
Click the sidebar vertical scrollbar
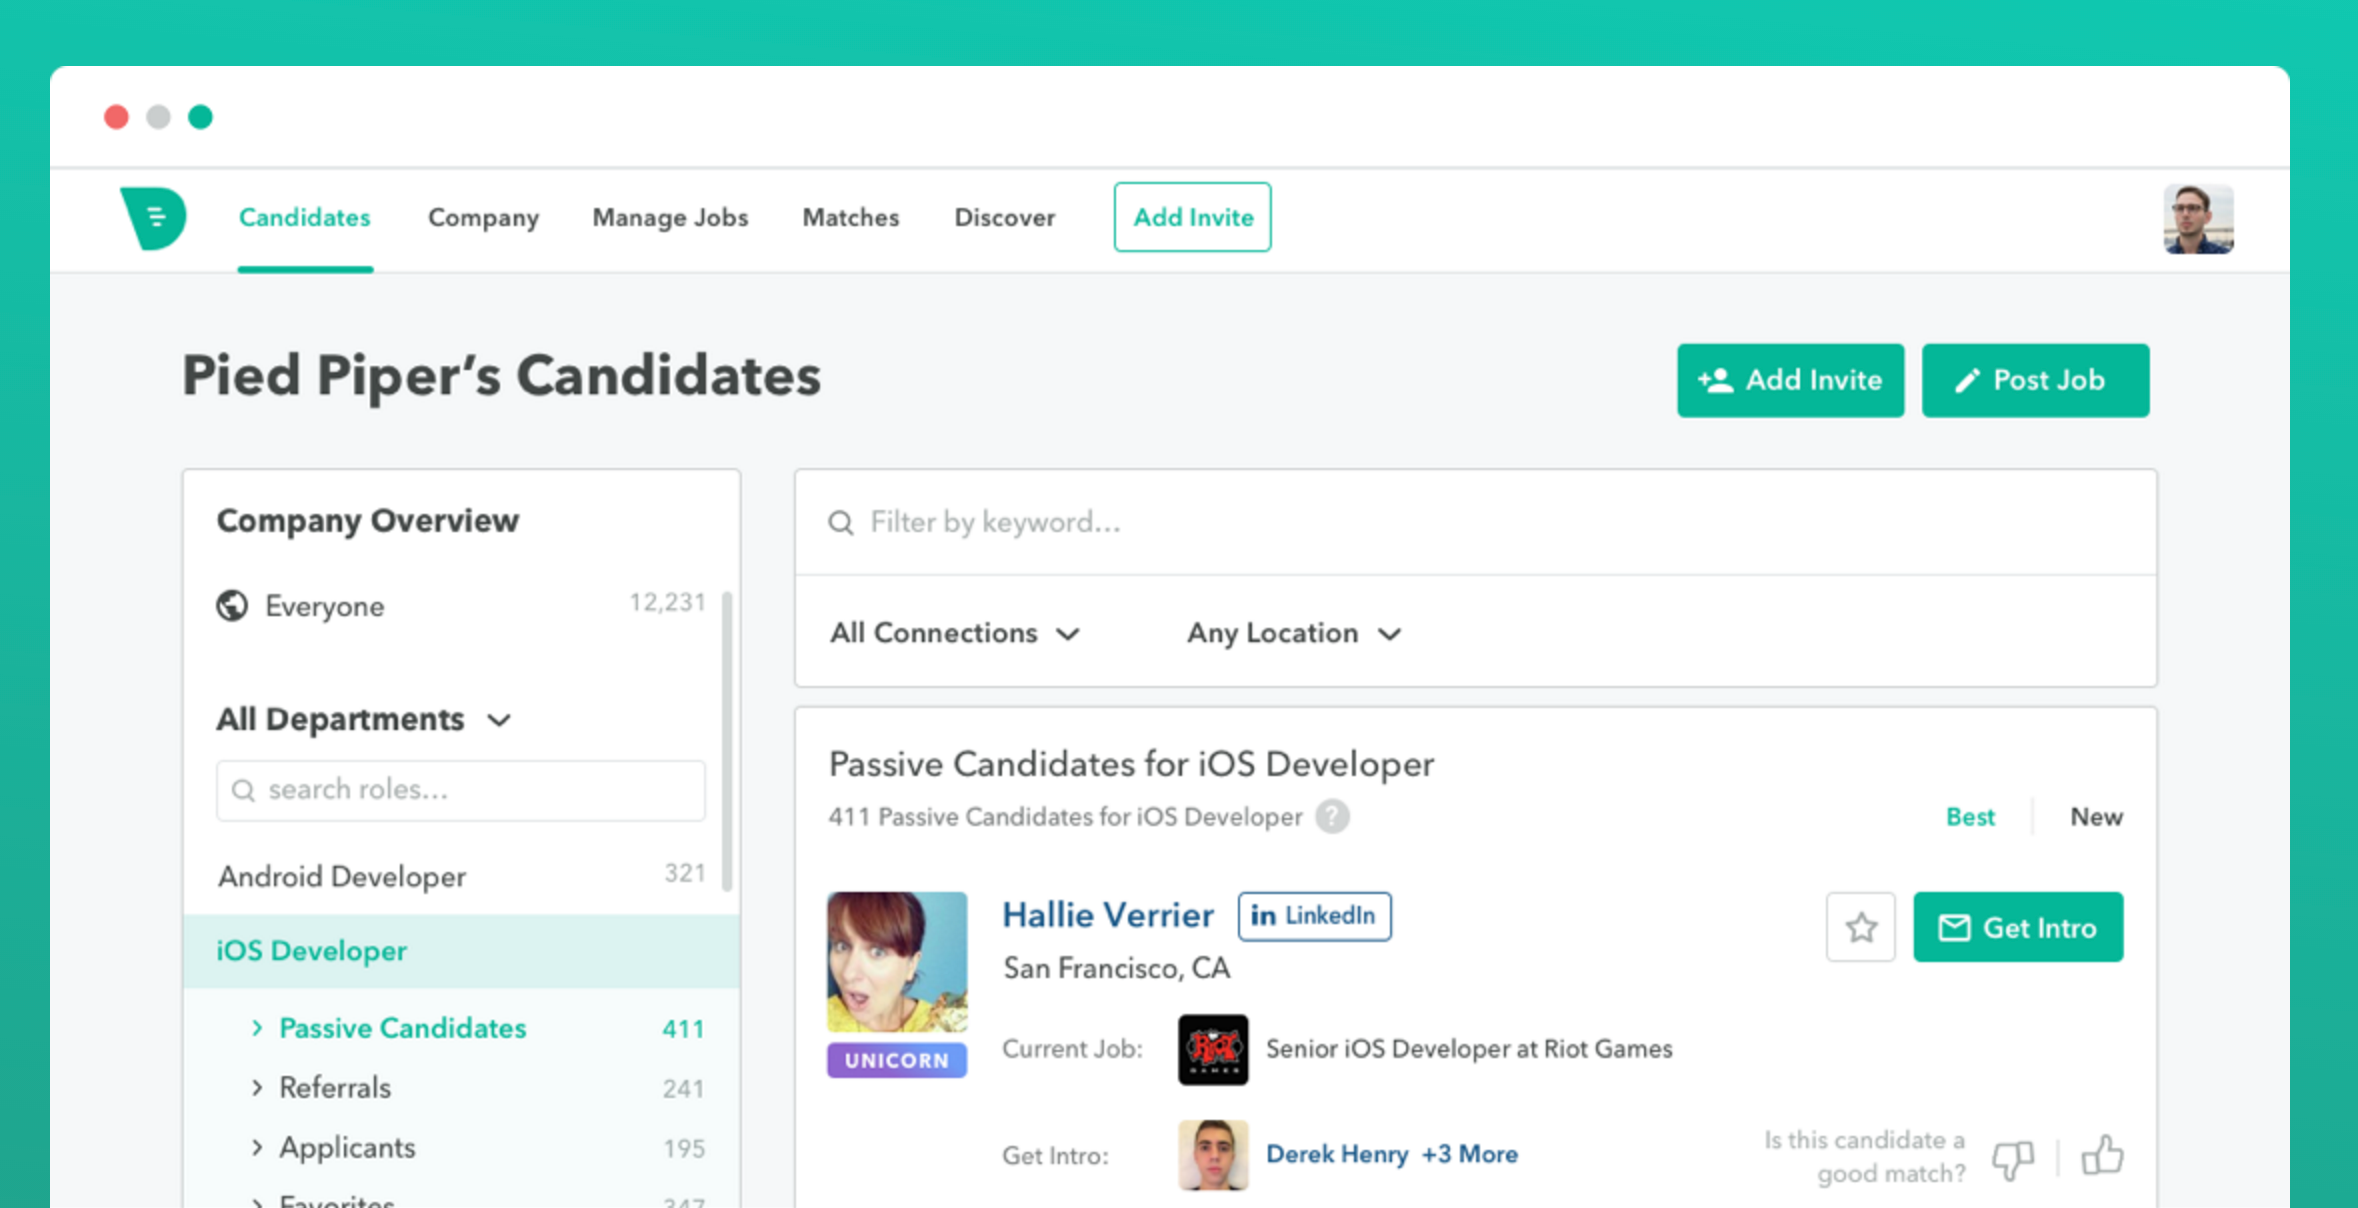tap(727, 740)
